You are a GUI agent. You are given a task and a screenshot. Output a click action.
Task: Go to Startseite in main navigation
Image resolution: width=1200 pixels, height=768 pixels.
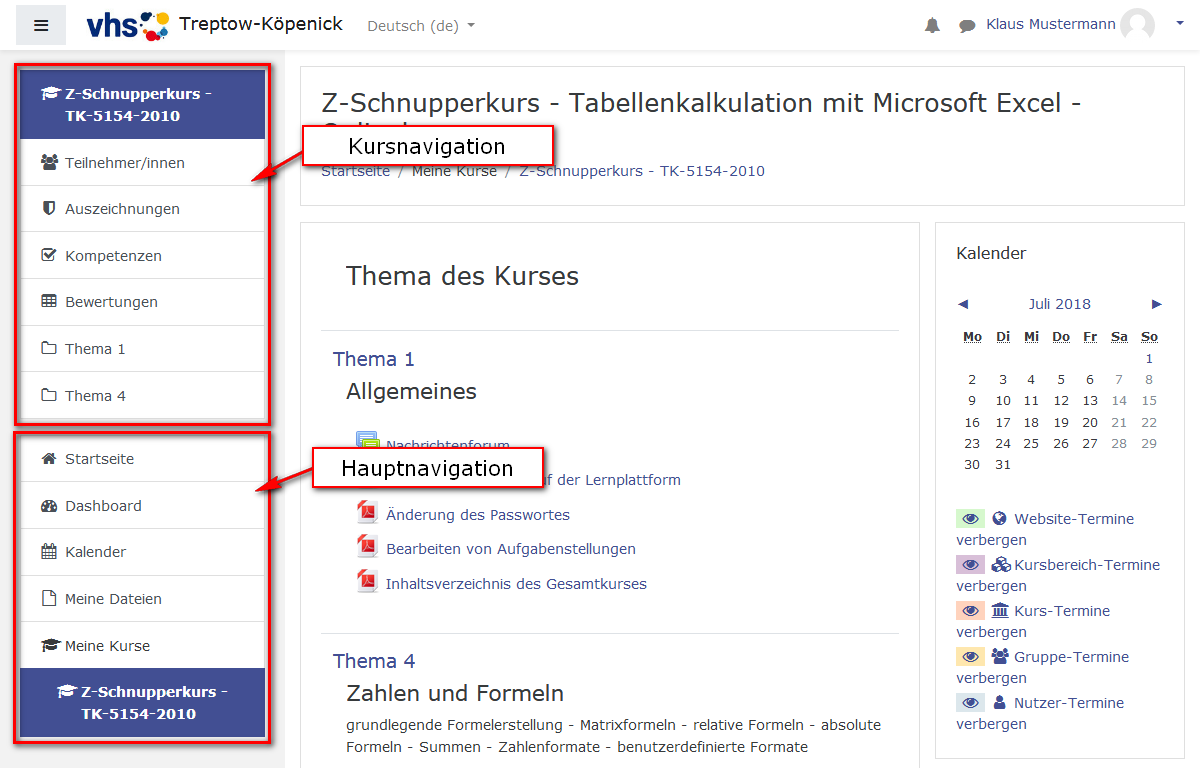(x=142, y=459)
